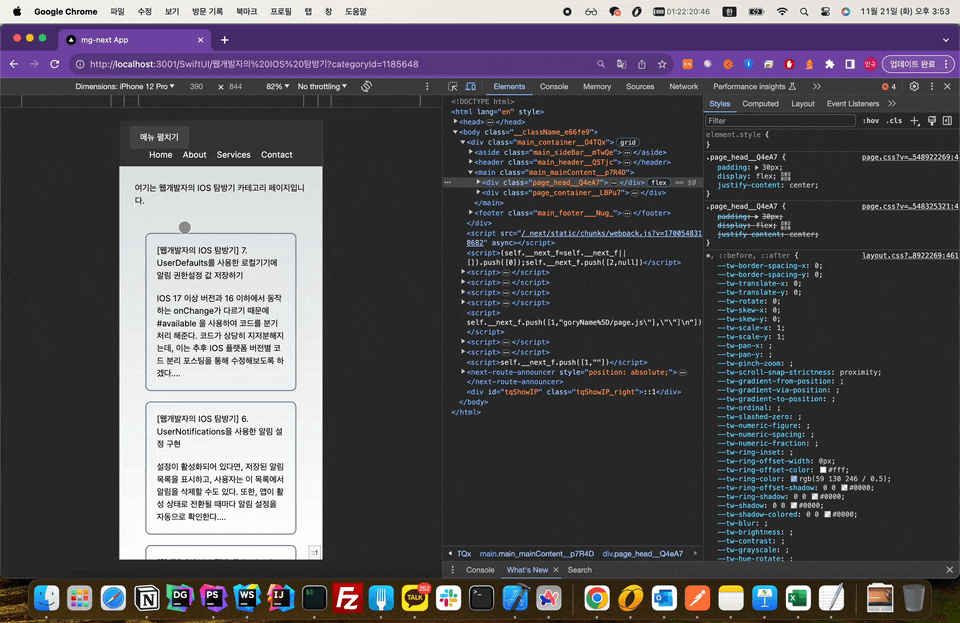Click the share icon in the address bar
Screen dimensions: 960x623
pyautogui.click(x=642, y=64)
